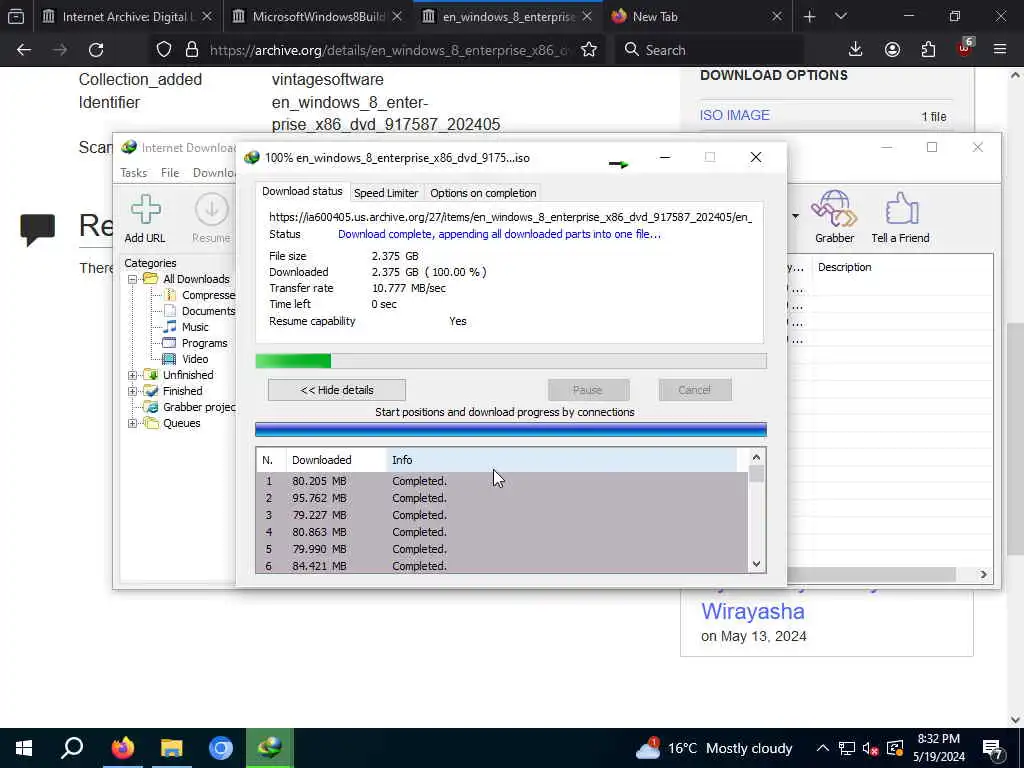Click the IDM list horizontal scroll right arrow

point(984,574)
